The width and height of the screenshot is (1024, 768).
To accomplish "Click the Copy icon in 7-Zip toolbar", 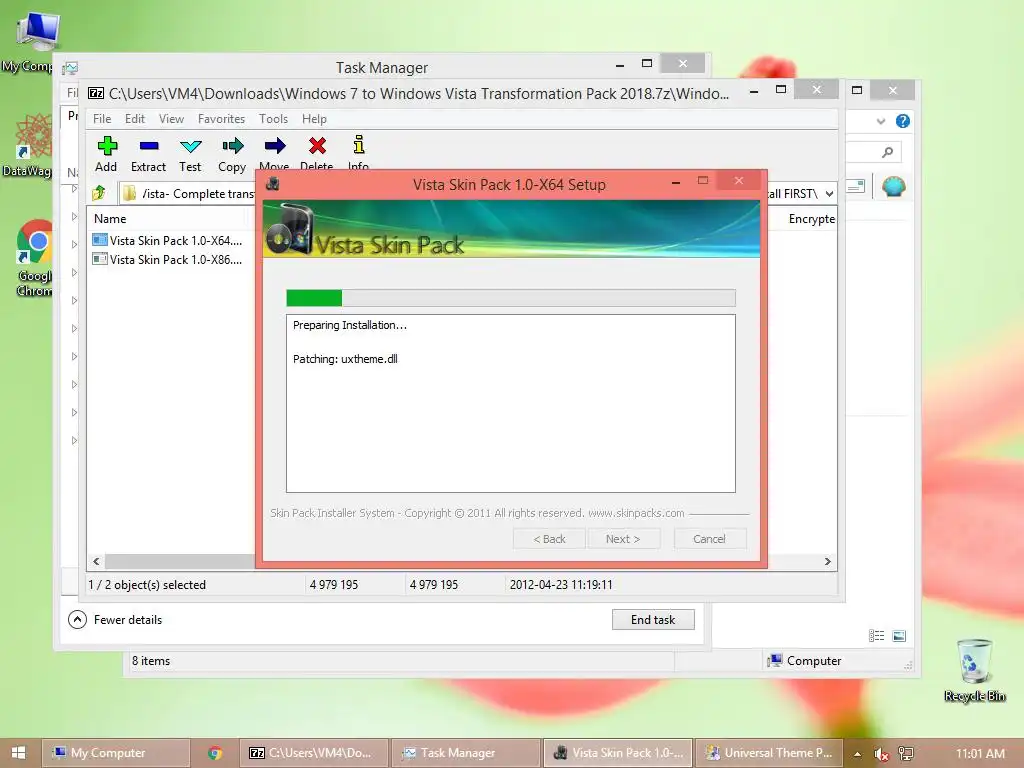I will click(x=232, y=146).
